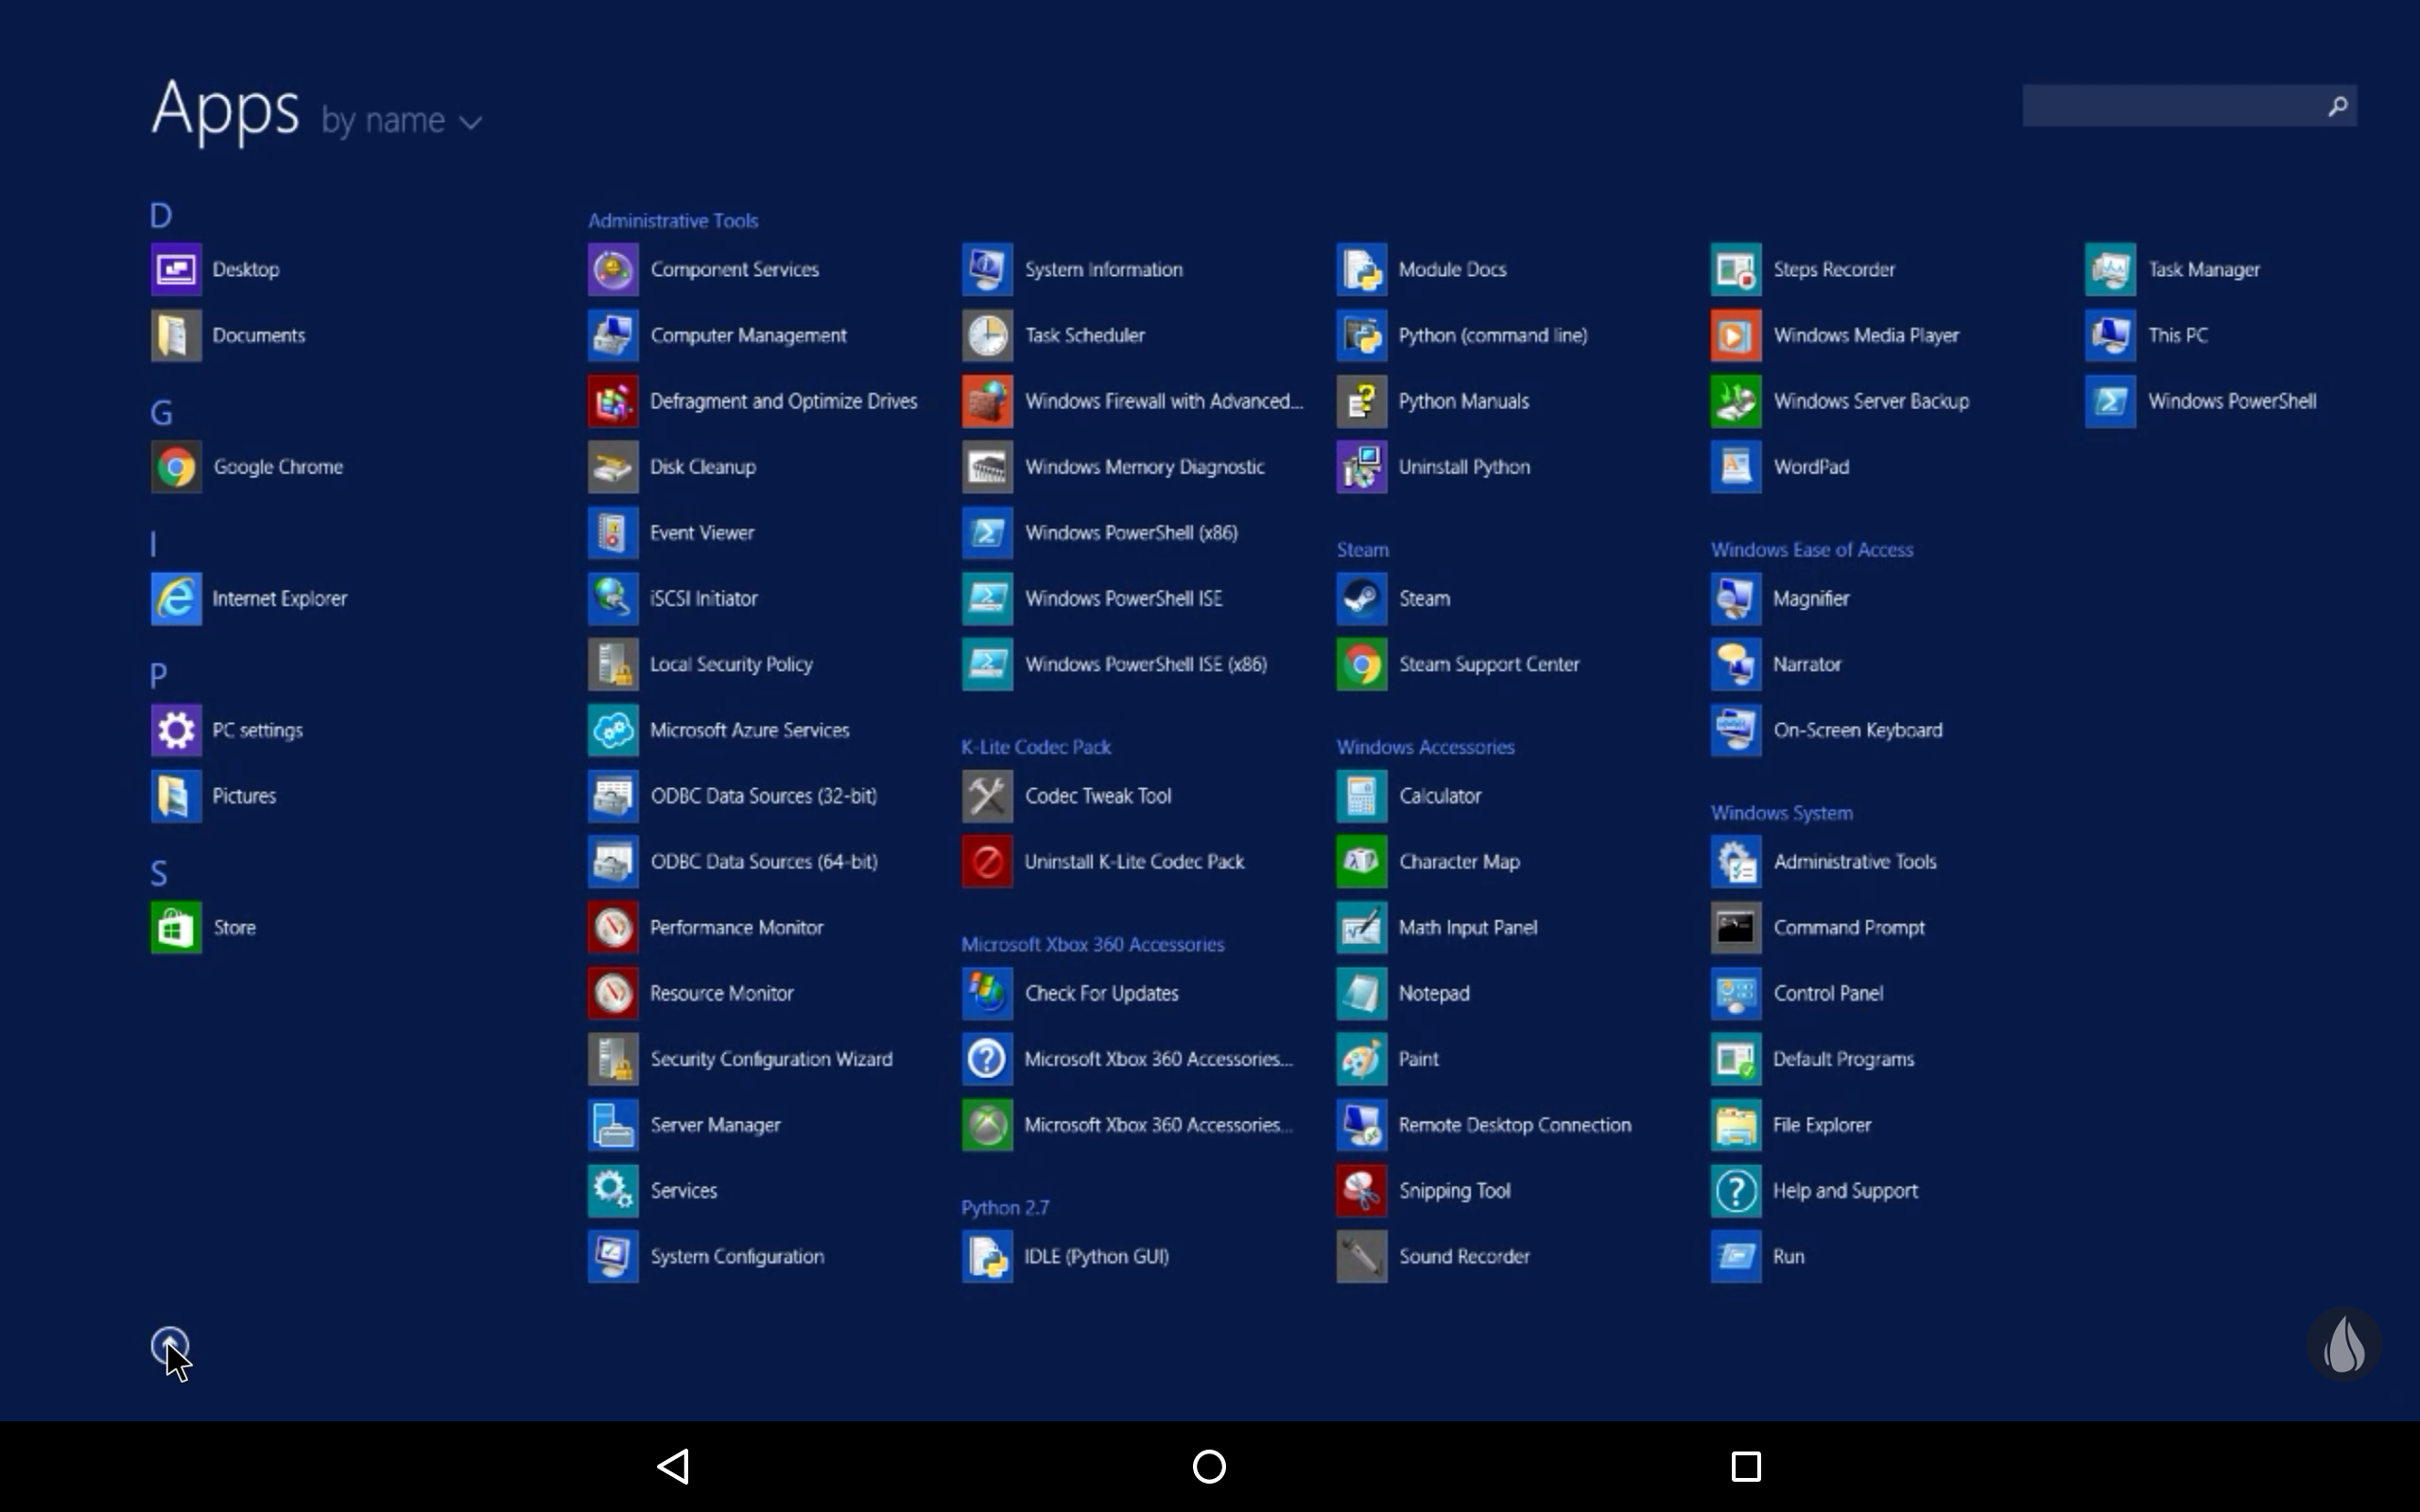This screenshot has height=1512, width=2420.
Task: Click the 'System Configuration' label
Action: click(x=737, y=1257)
